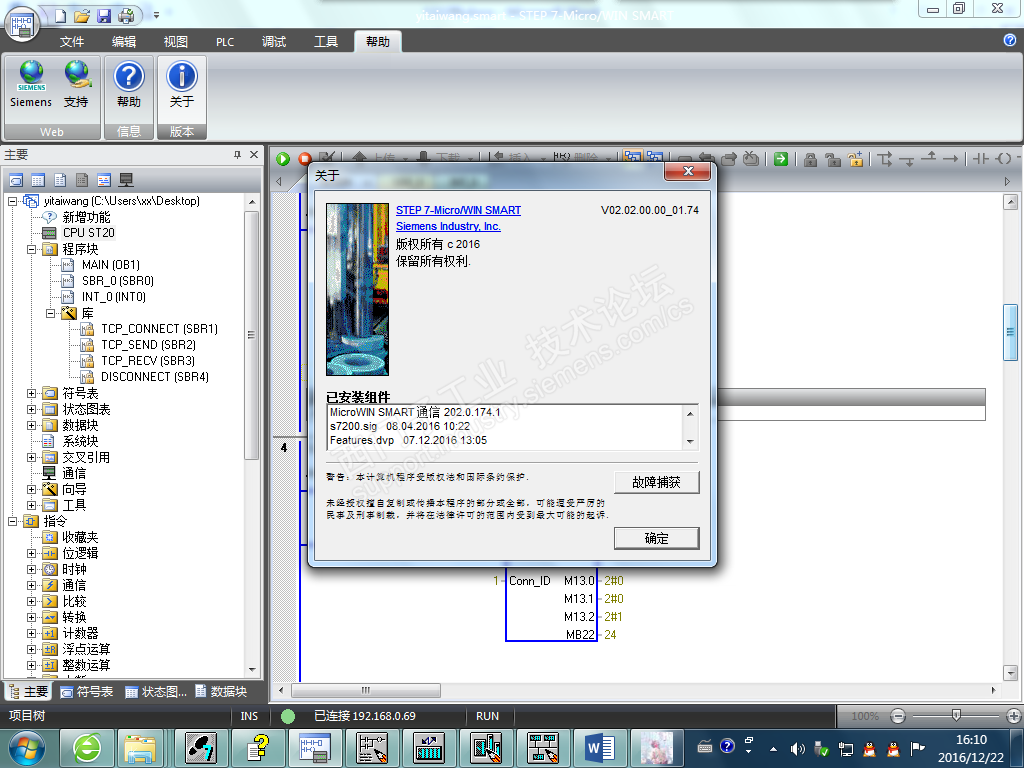
Task: Click the padlock with yellow plus icon
Action: [x=856, y=159]
